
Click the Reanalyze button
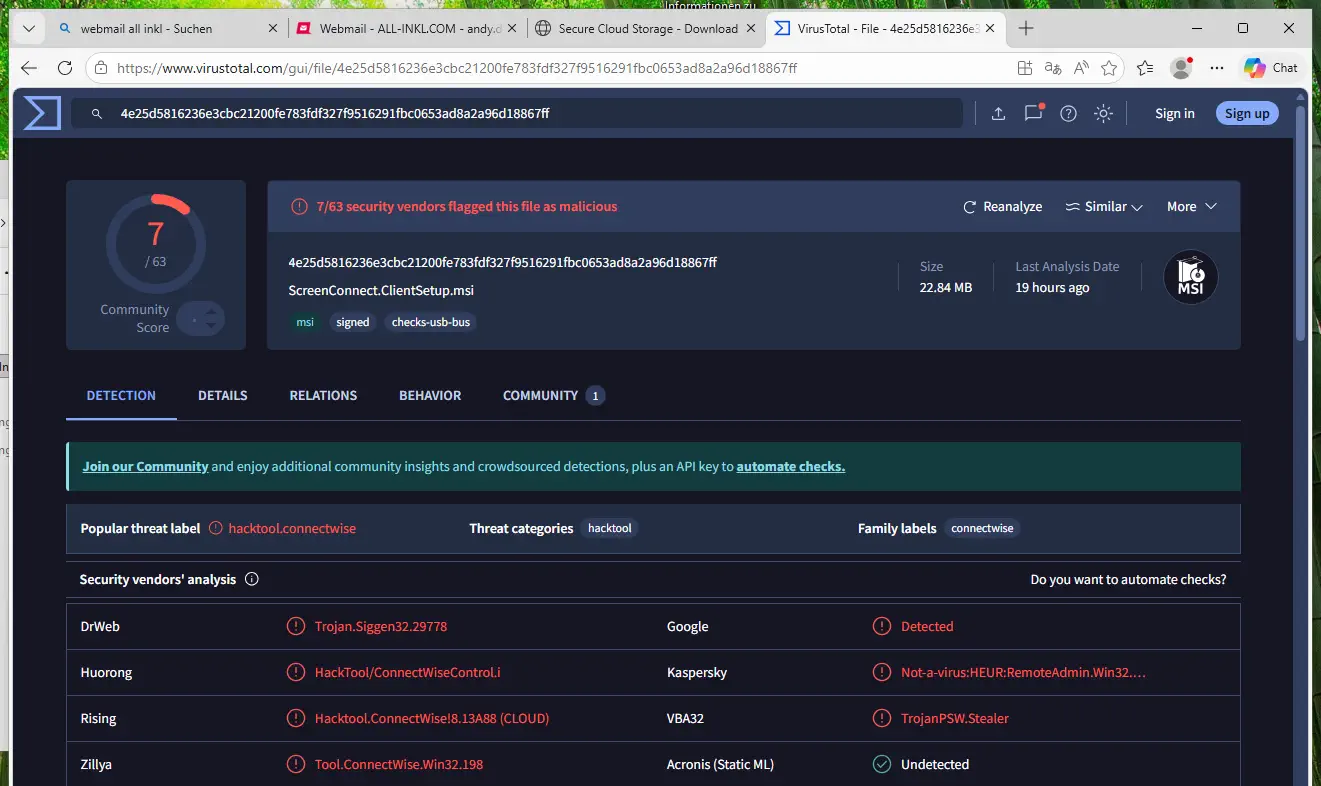pos(1002,207)
